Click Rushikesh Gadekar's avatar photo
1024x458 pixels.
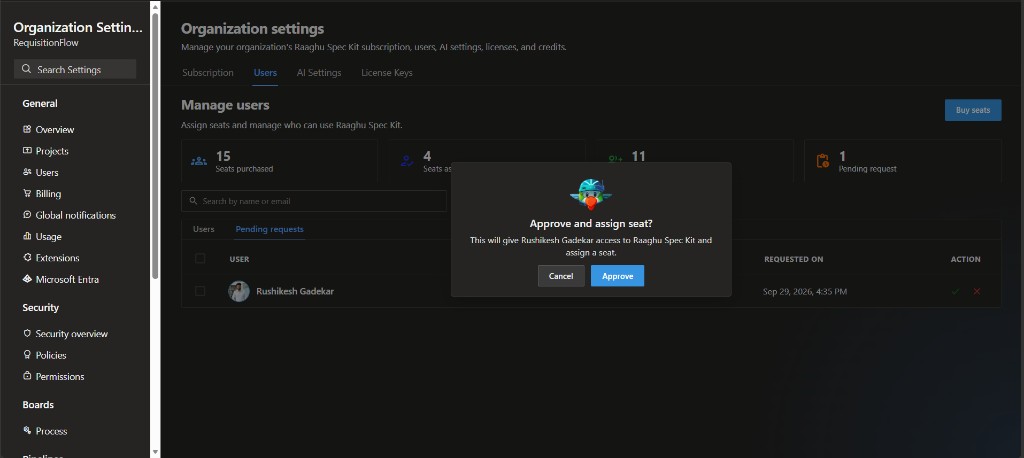239,291
